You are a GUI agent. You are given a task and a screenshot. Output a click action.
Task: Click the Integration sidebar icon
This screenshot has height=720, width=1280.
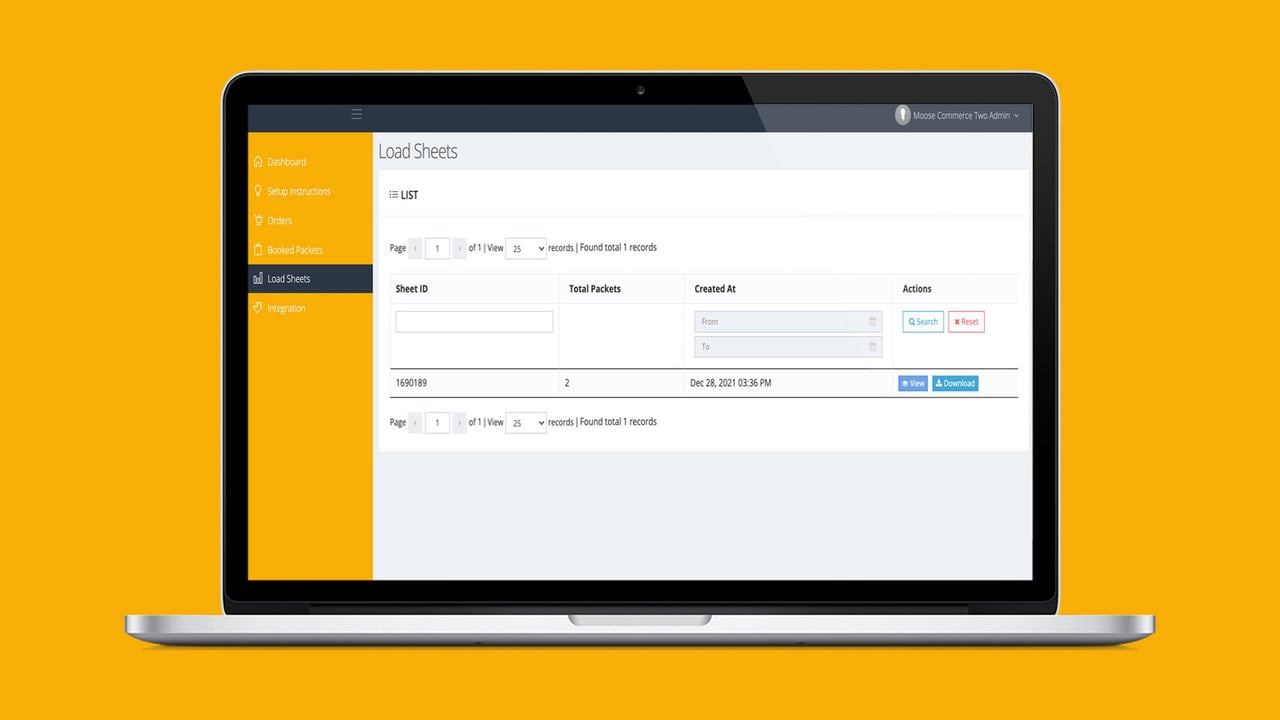pyautogui.click(x=258, y=308)
